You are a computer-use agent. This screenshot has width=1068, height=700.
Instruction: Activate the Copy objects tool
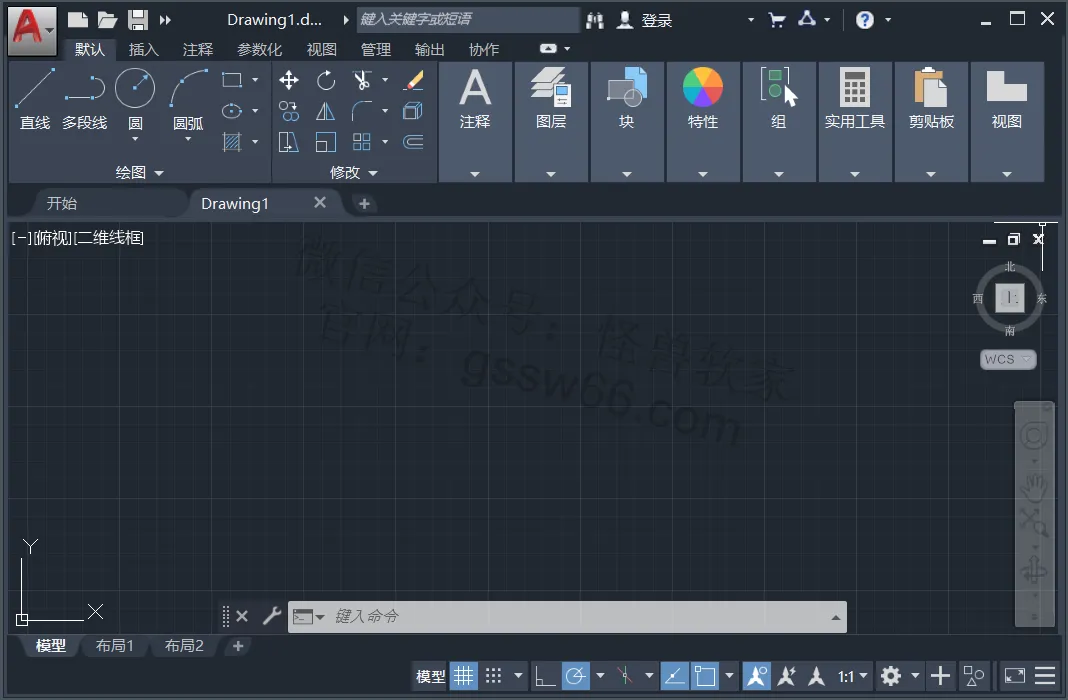(x=289, y=111)
